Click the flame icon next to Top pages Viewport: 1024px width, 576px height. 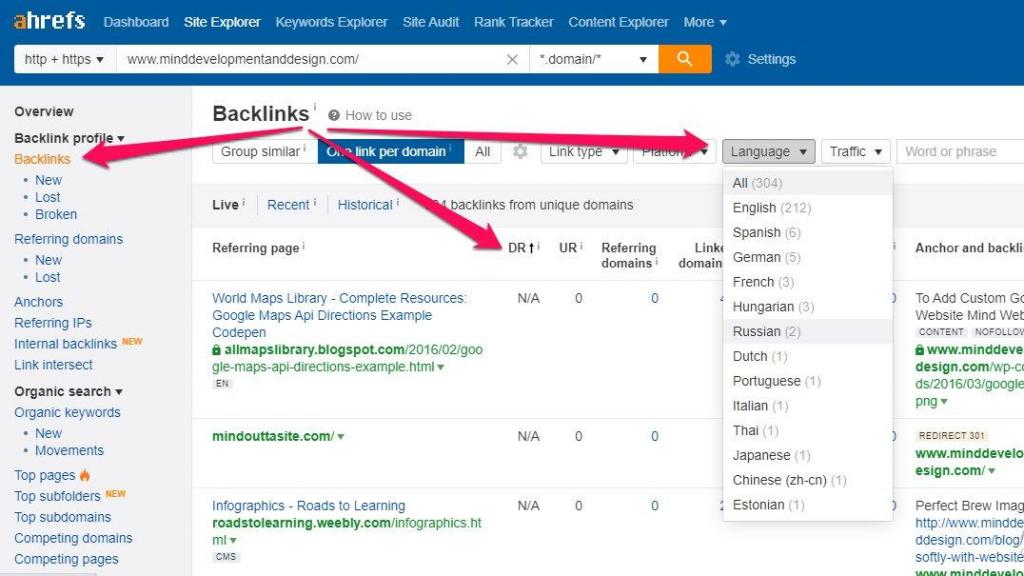pyautogui.click(x=85, y=475)
